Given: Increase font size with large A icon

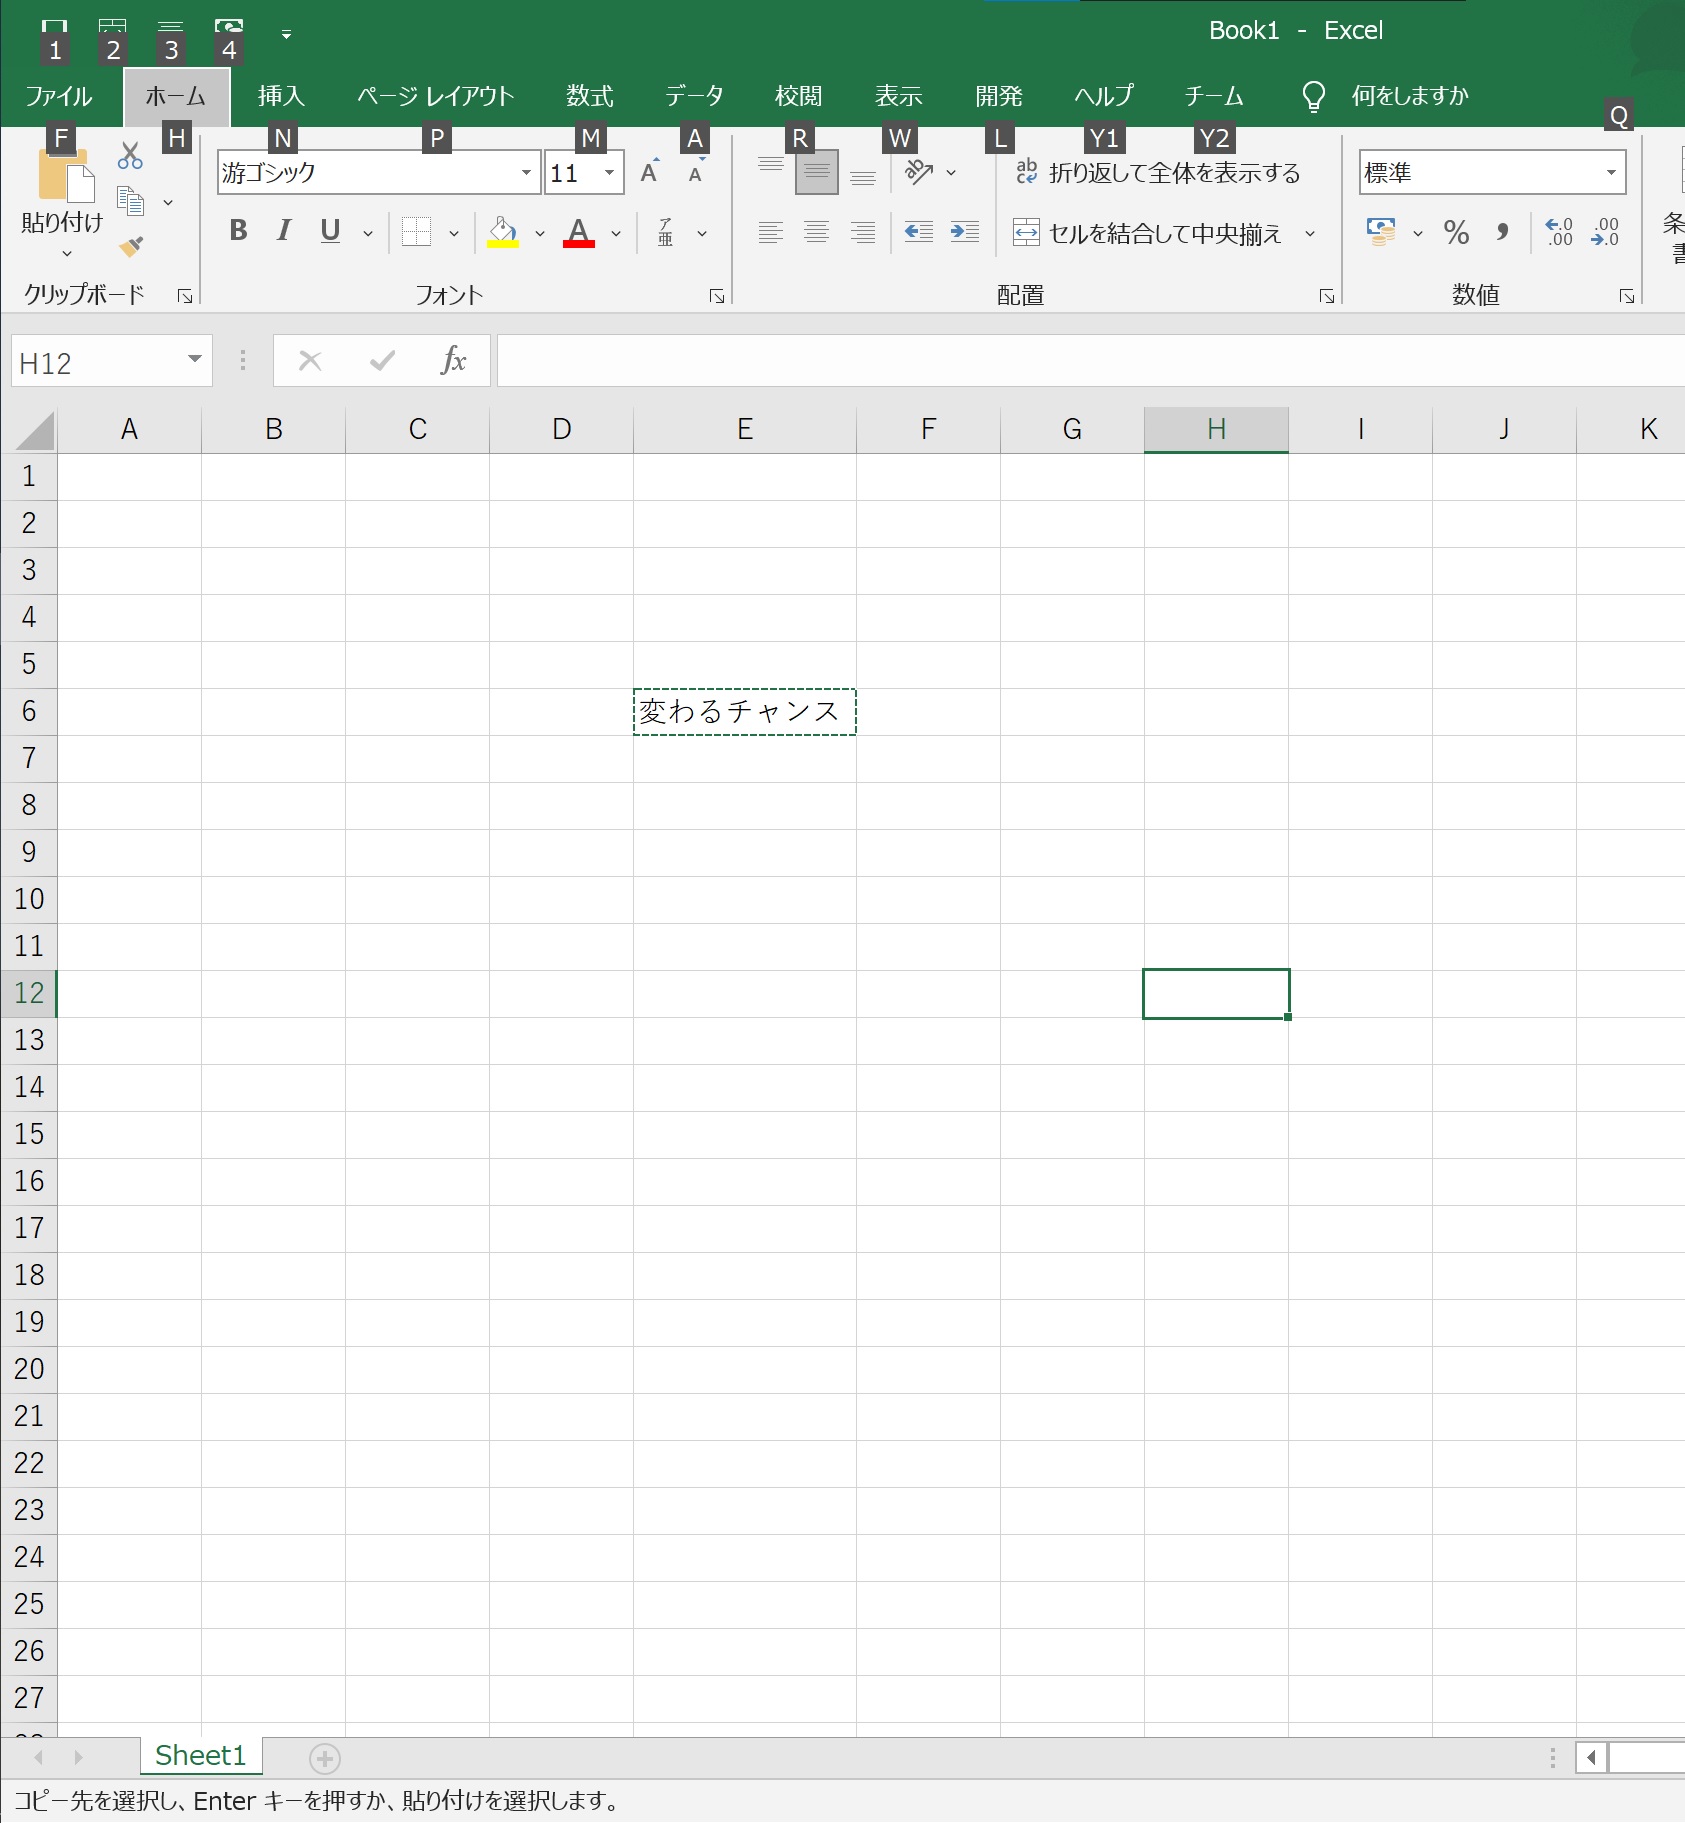Looking at the screenshot, I should (x=650, y=172).
